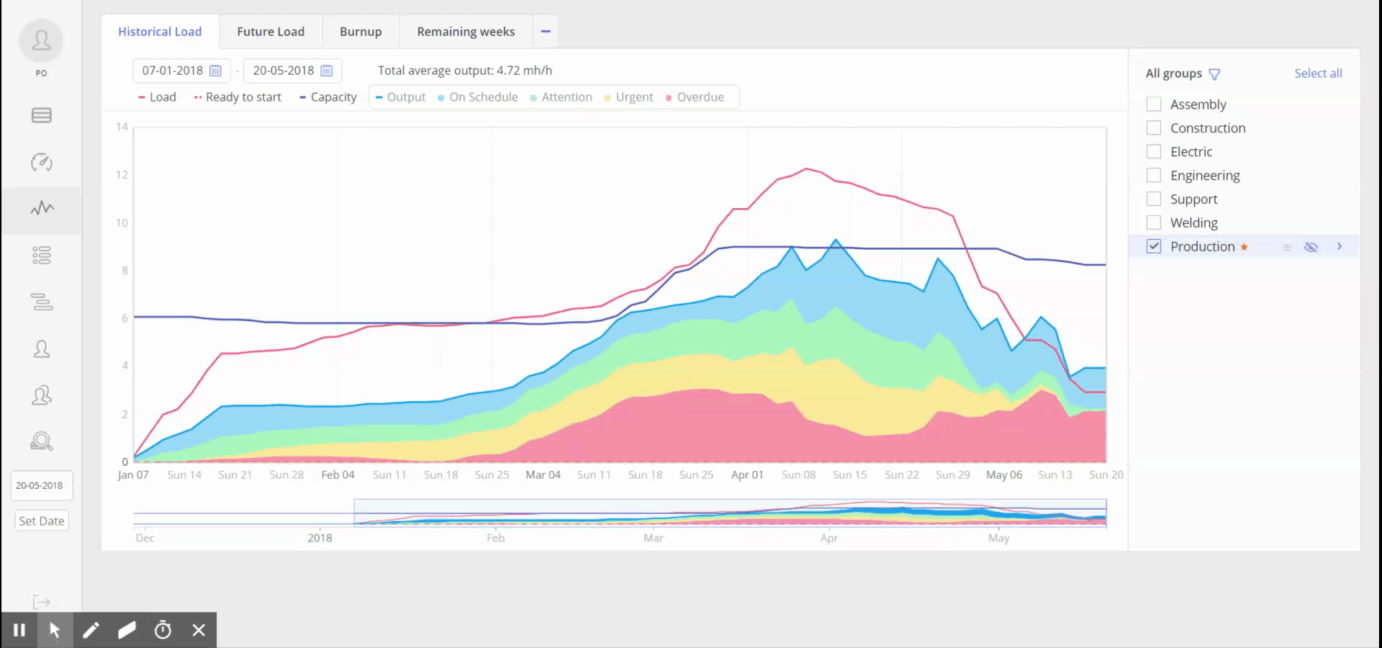Select the eraser tool in bottom toolbar
1382x648 pixels.
click(x=127, y=630)
